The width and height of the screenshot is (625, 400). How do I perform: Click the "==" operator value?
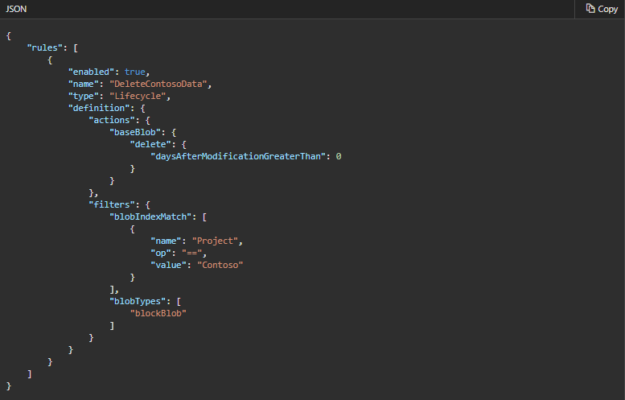point(192,253)
